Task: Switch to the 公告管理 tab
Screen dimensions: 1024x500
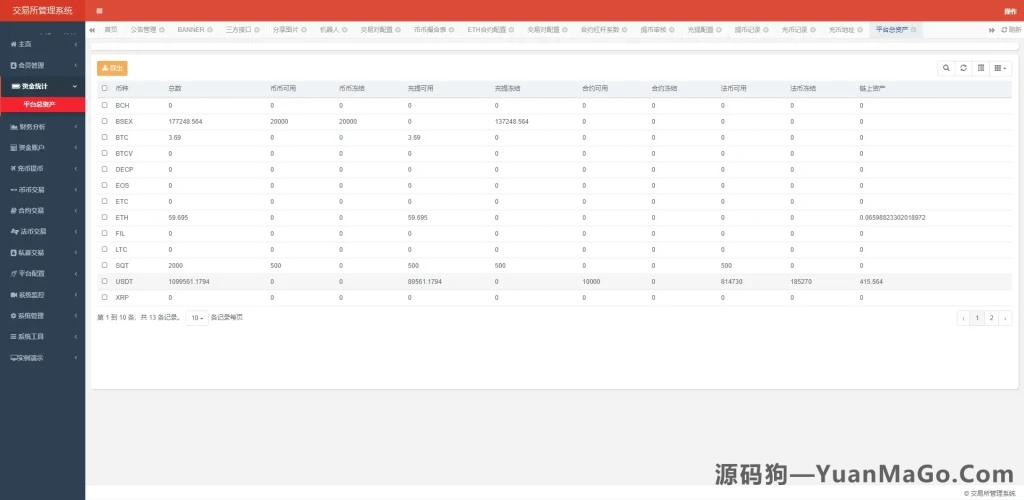Action: (143, 30)
